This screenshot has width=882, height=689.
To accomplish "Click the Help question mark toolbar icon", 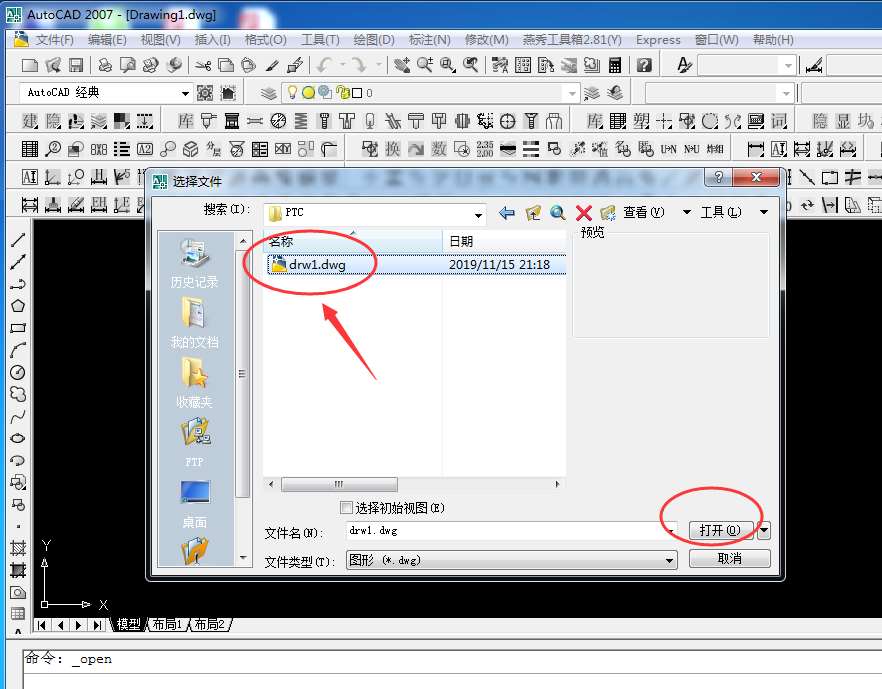I will [x=644, y=65].
